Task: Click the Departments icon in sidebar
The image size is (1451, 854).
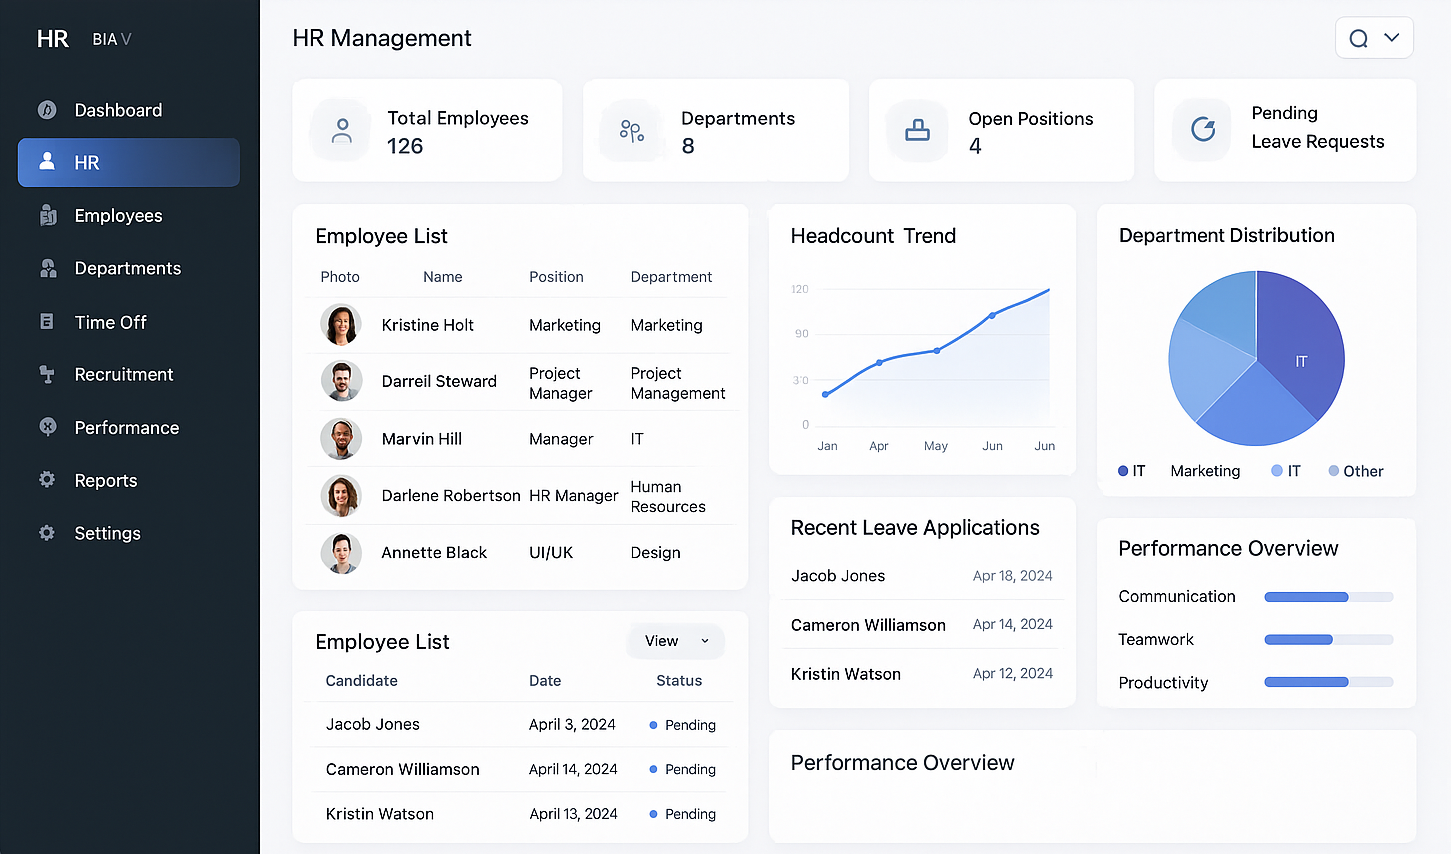Action: (x=47, y=268)
